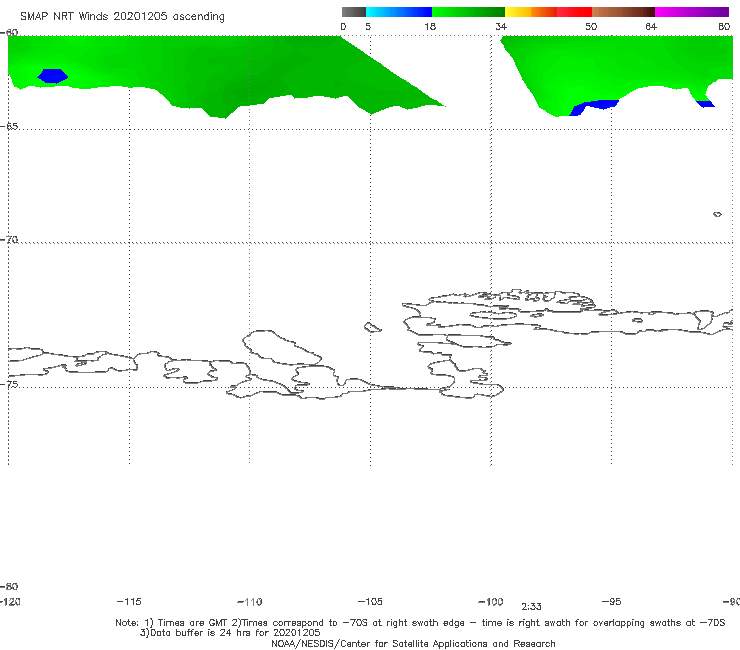The image size is (740, 650).
Task: Click the longitude label "-110"
Action: [250, 602]
